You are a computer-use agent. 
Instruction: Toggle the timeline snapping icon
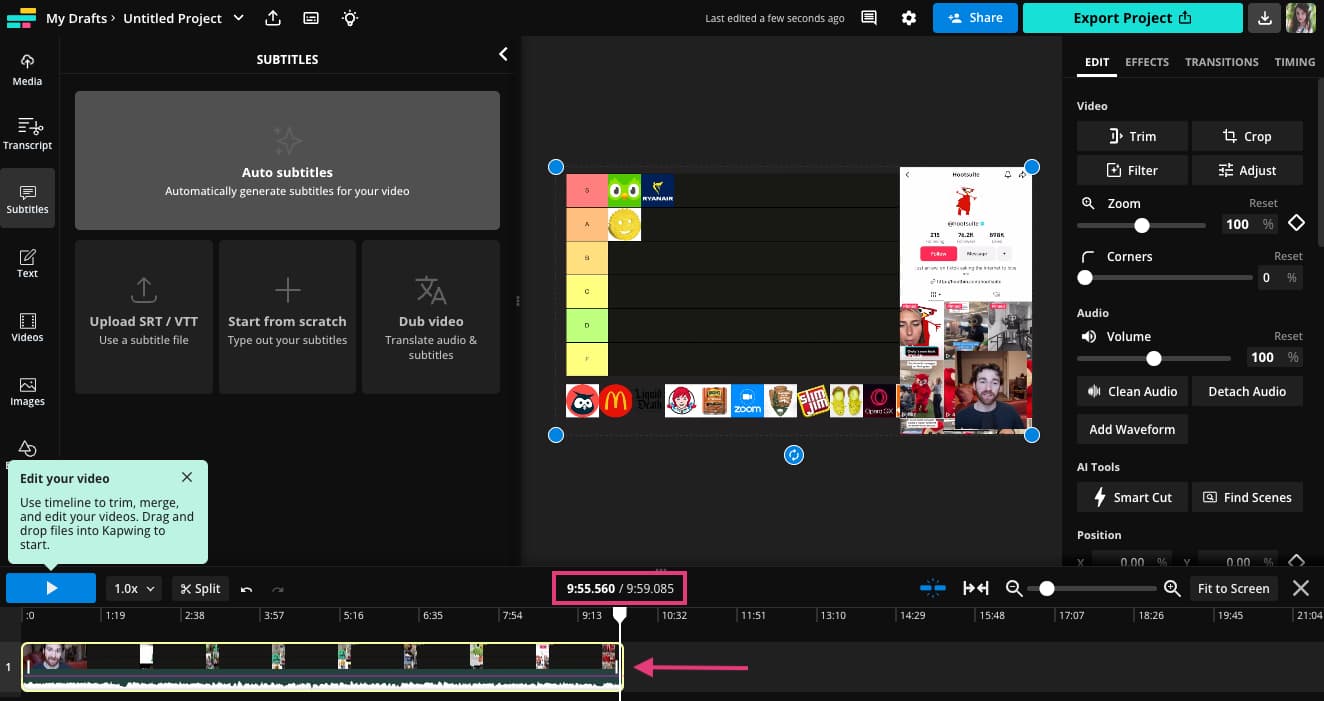(x=933, y=588)
